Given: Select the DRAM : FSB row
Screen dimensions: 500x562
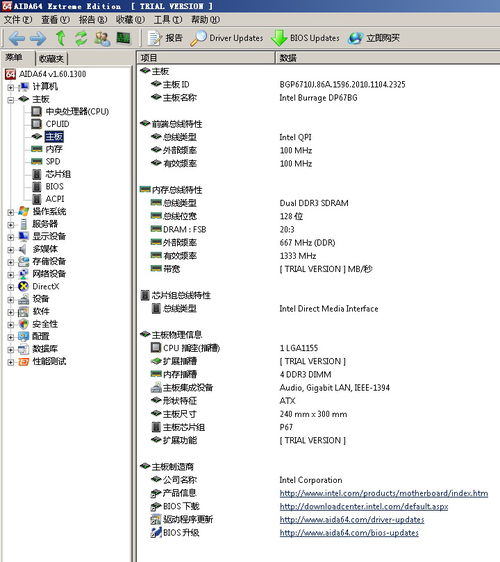Looking at the screenshot, I should pos(318,229).
